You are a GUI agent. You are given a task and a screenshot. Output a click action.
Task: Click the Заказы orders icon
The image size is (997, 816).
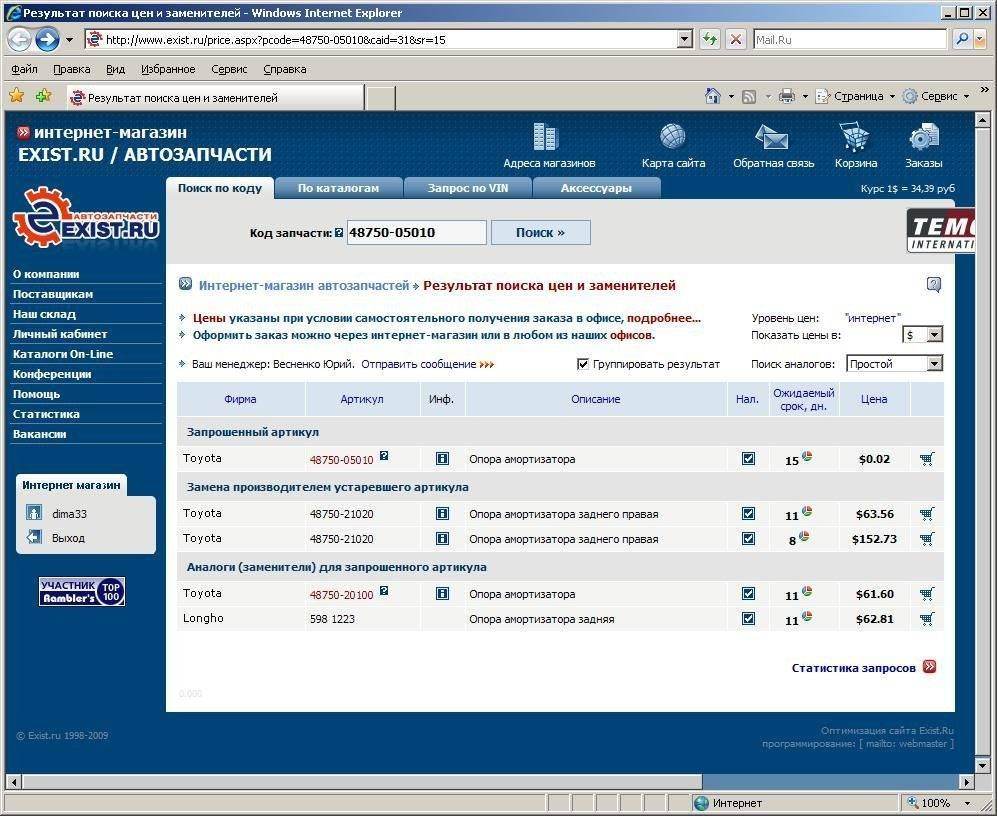[x=923, y=138]
